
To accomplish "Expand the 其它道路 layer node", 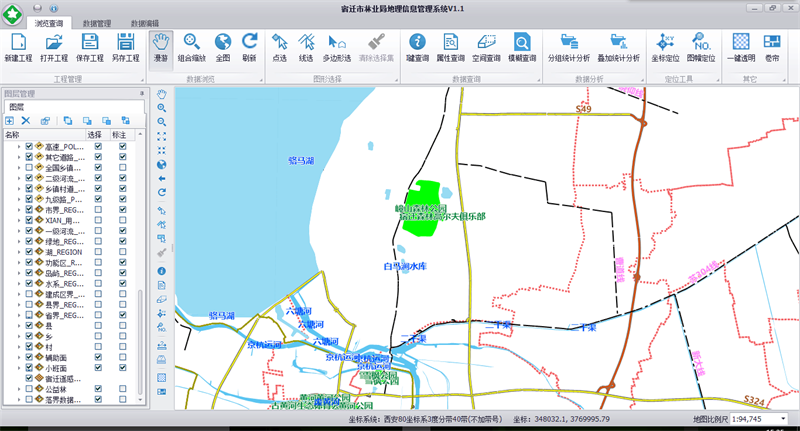I will [x=19, y=157].
